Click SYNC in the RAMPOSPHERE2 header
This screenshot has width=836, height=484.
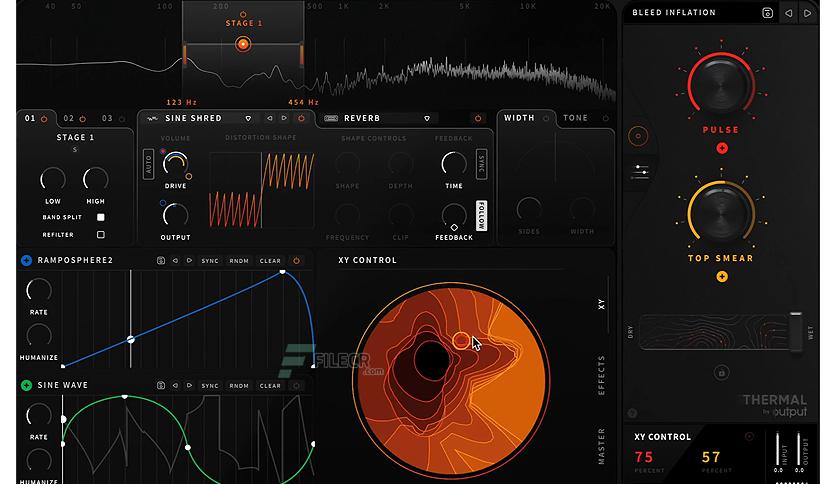(210, 261)
